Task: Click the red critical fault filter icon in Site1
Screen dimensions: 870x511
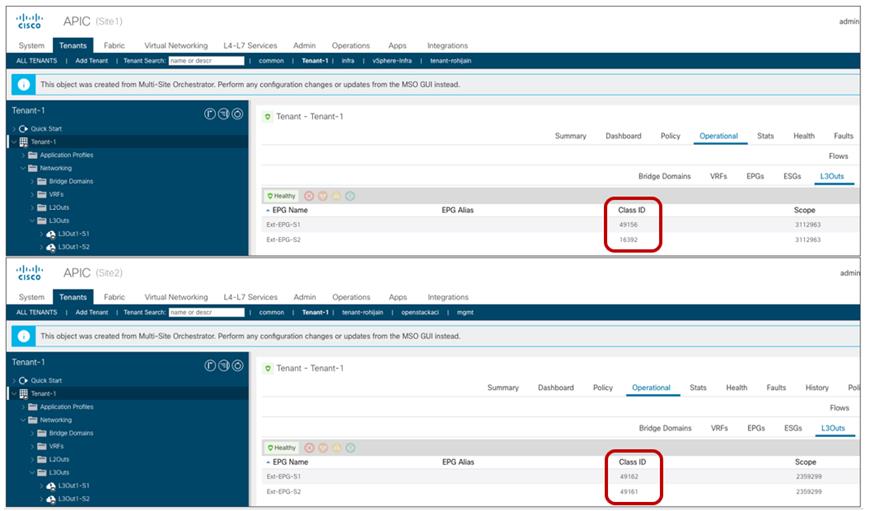Action: coord(309,196)
